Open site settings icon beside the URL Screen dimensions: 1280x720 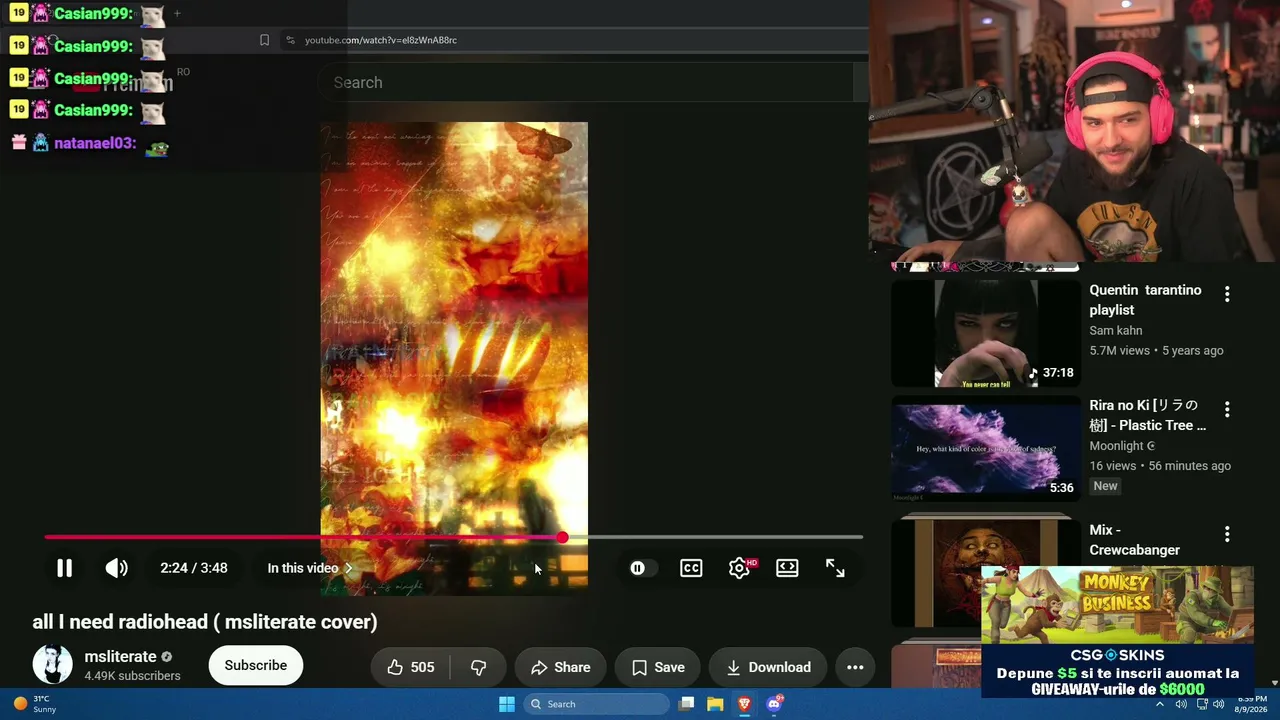[290, 40]
